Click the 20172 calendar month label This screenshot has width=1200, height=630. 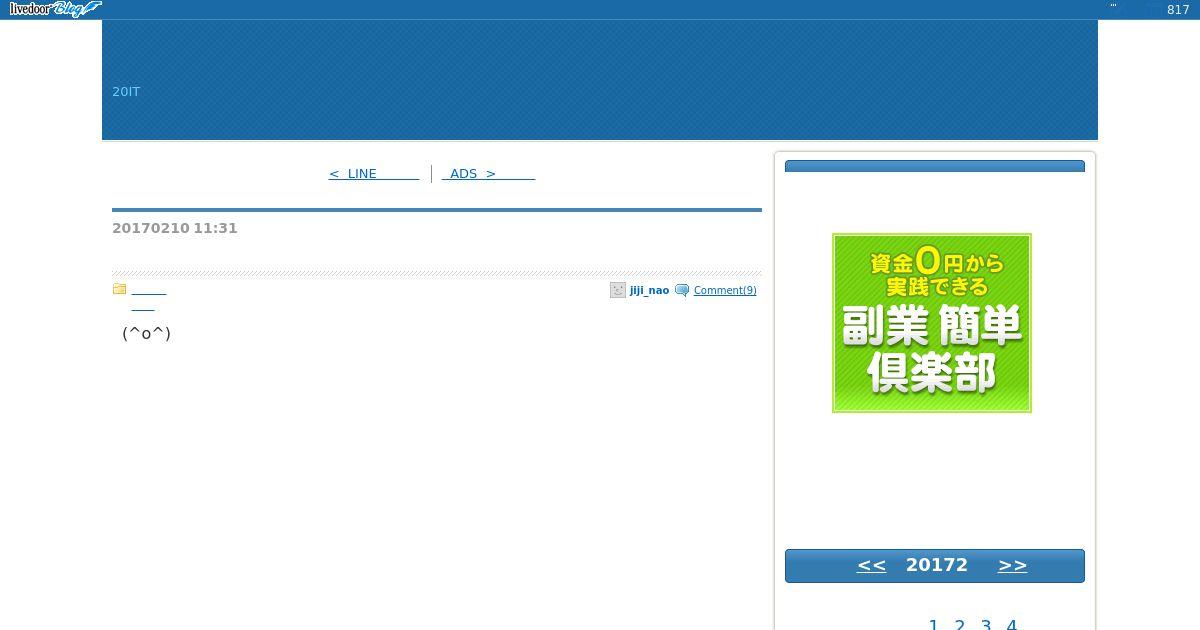[937, 565]
